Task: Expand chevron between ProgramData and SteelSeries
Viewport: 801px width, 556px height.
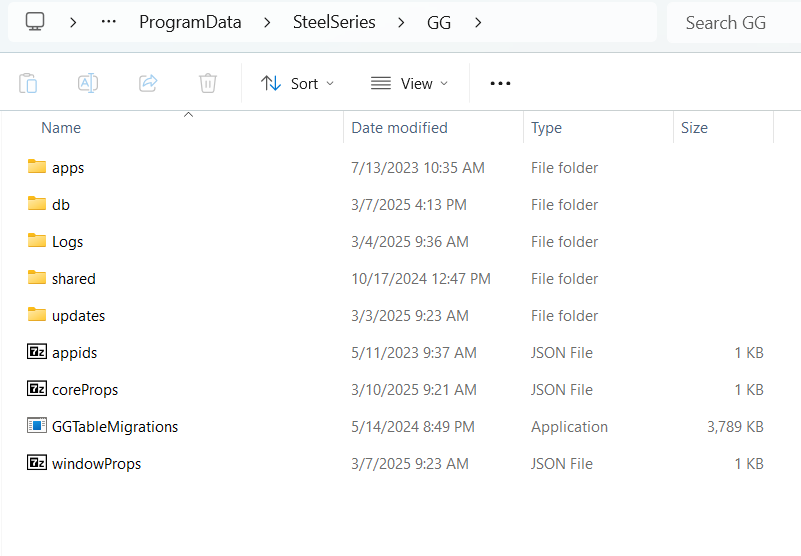Action: click(267, 22)
